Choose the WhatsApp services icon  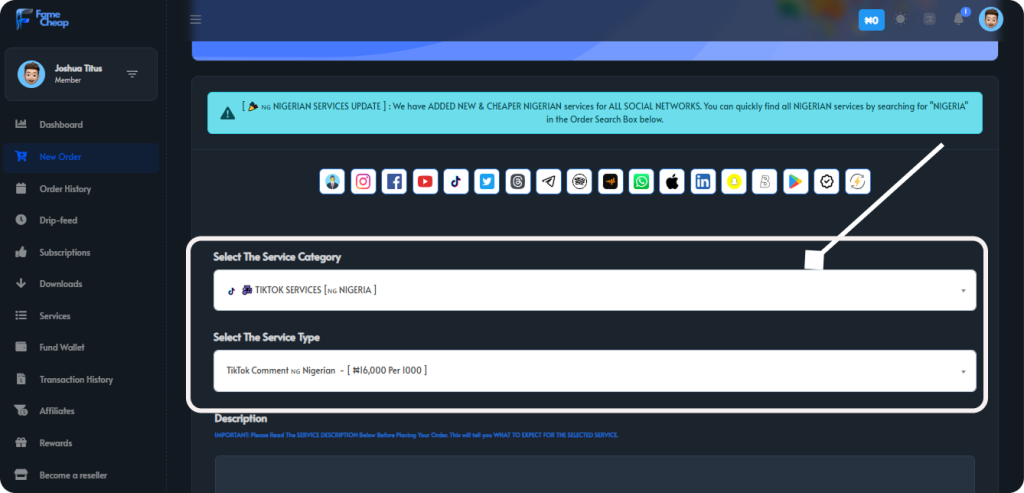pos(641,182)
